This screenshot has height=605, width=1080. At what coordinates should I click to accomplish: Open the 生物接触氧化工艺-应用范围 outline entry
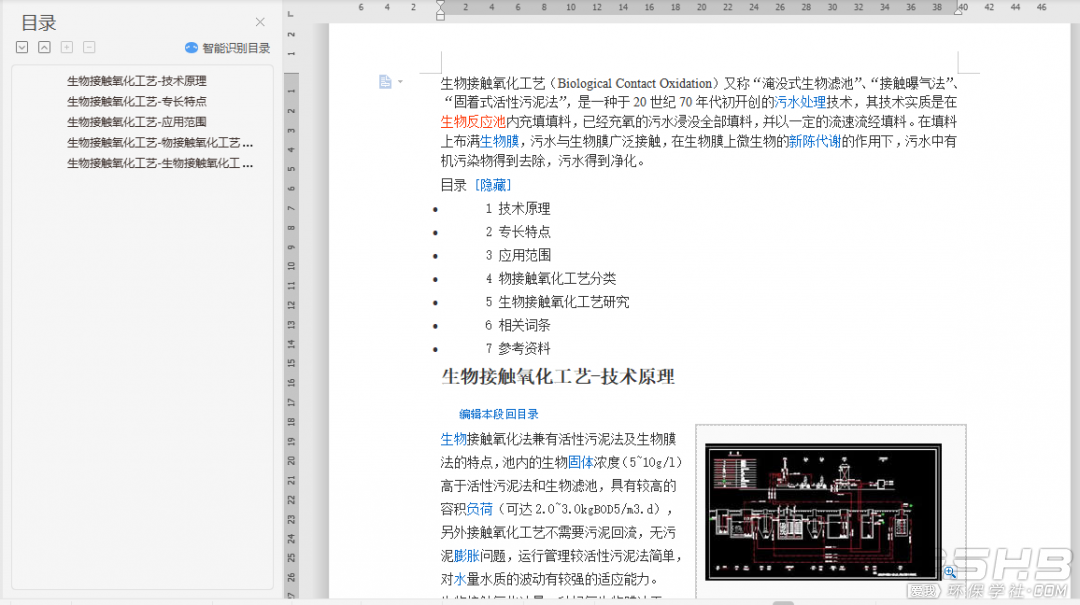(136, 122)
